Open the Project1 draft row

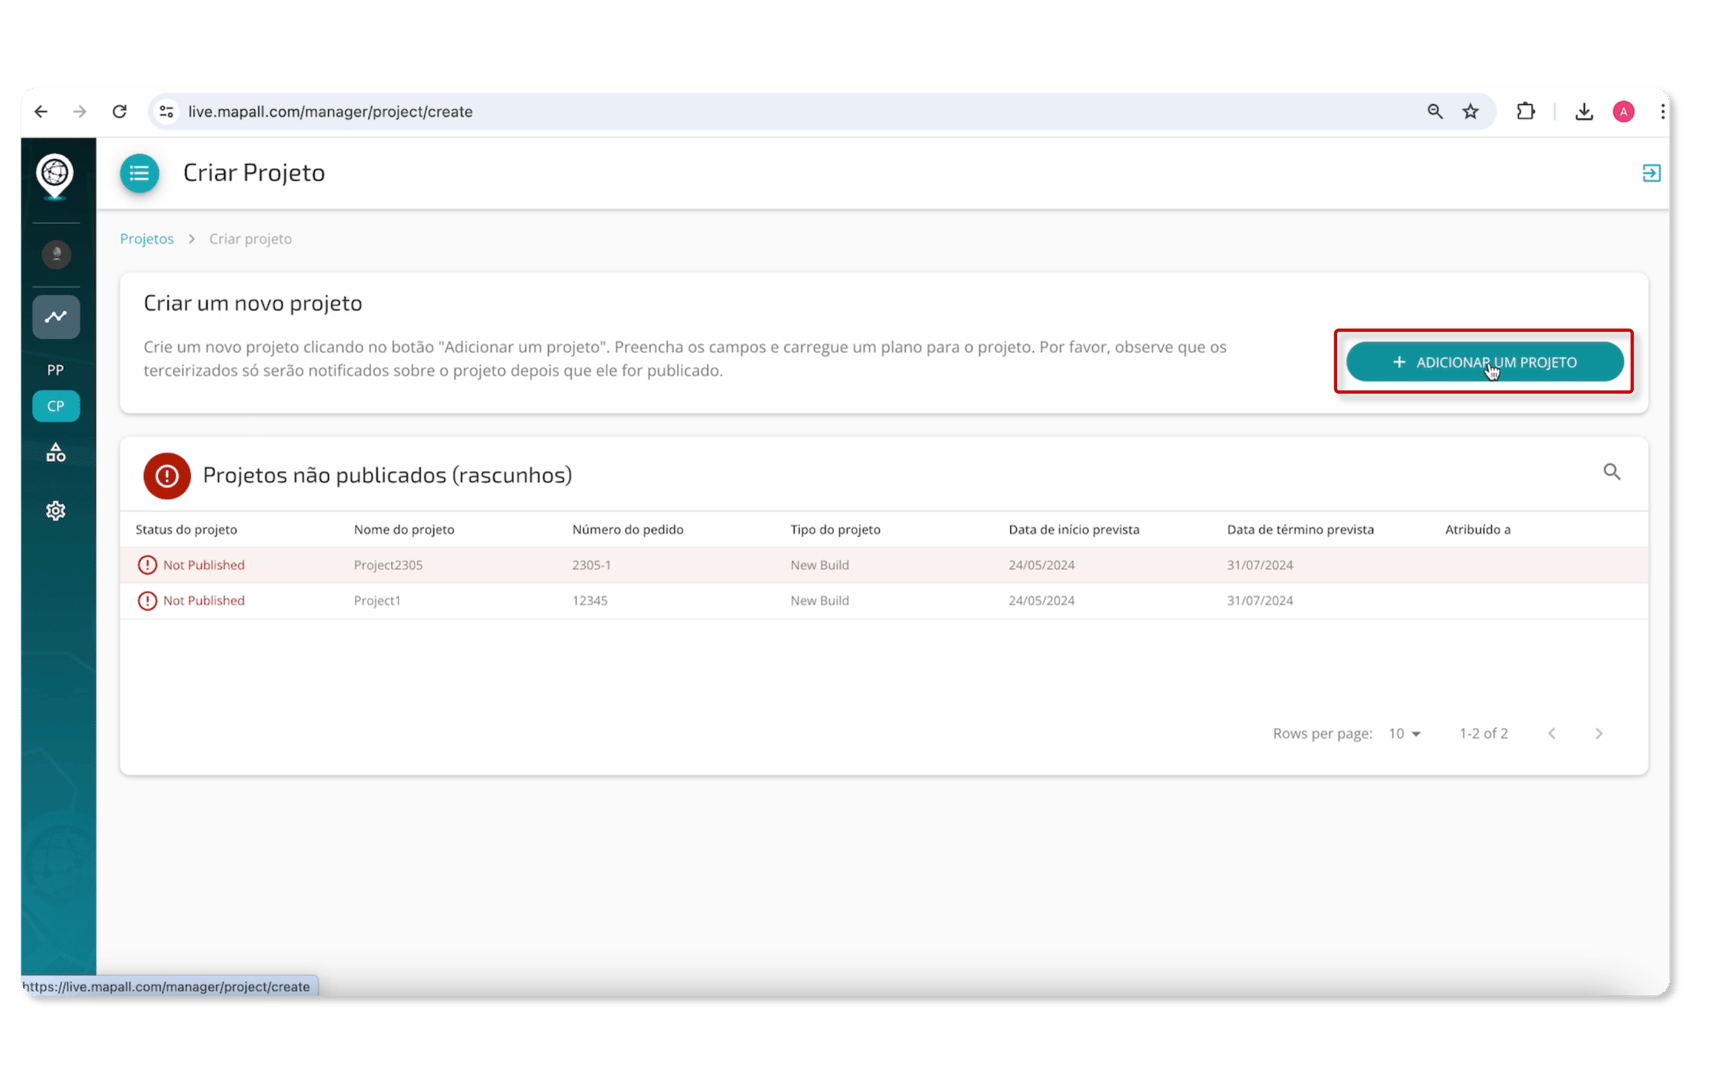377,601
